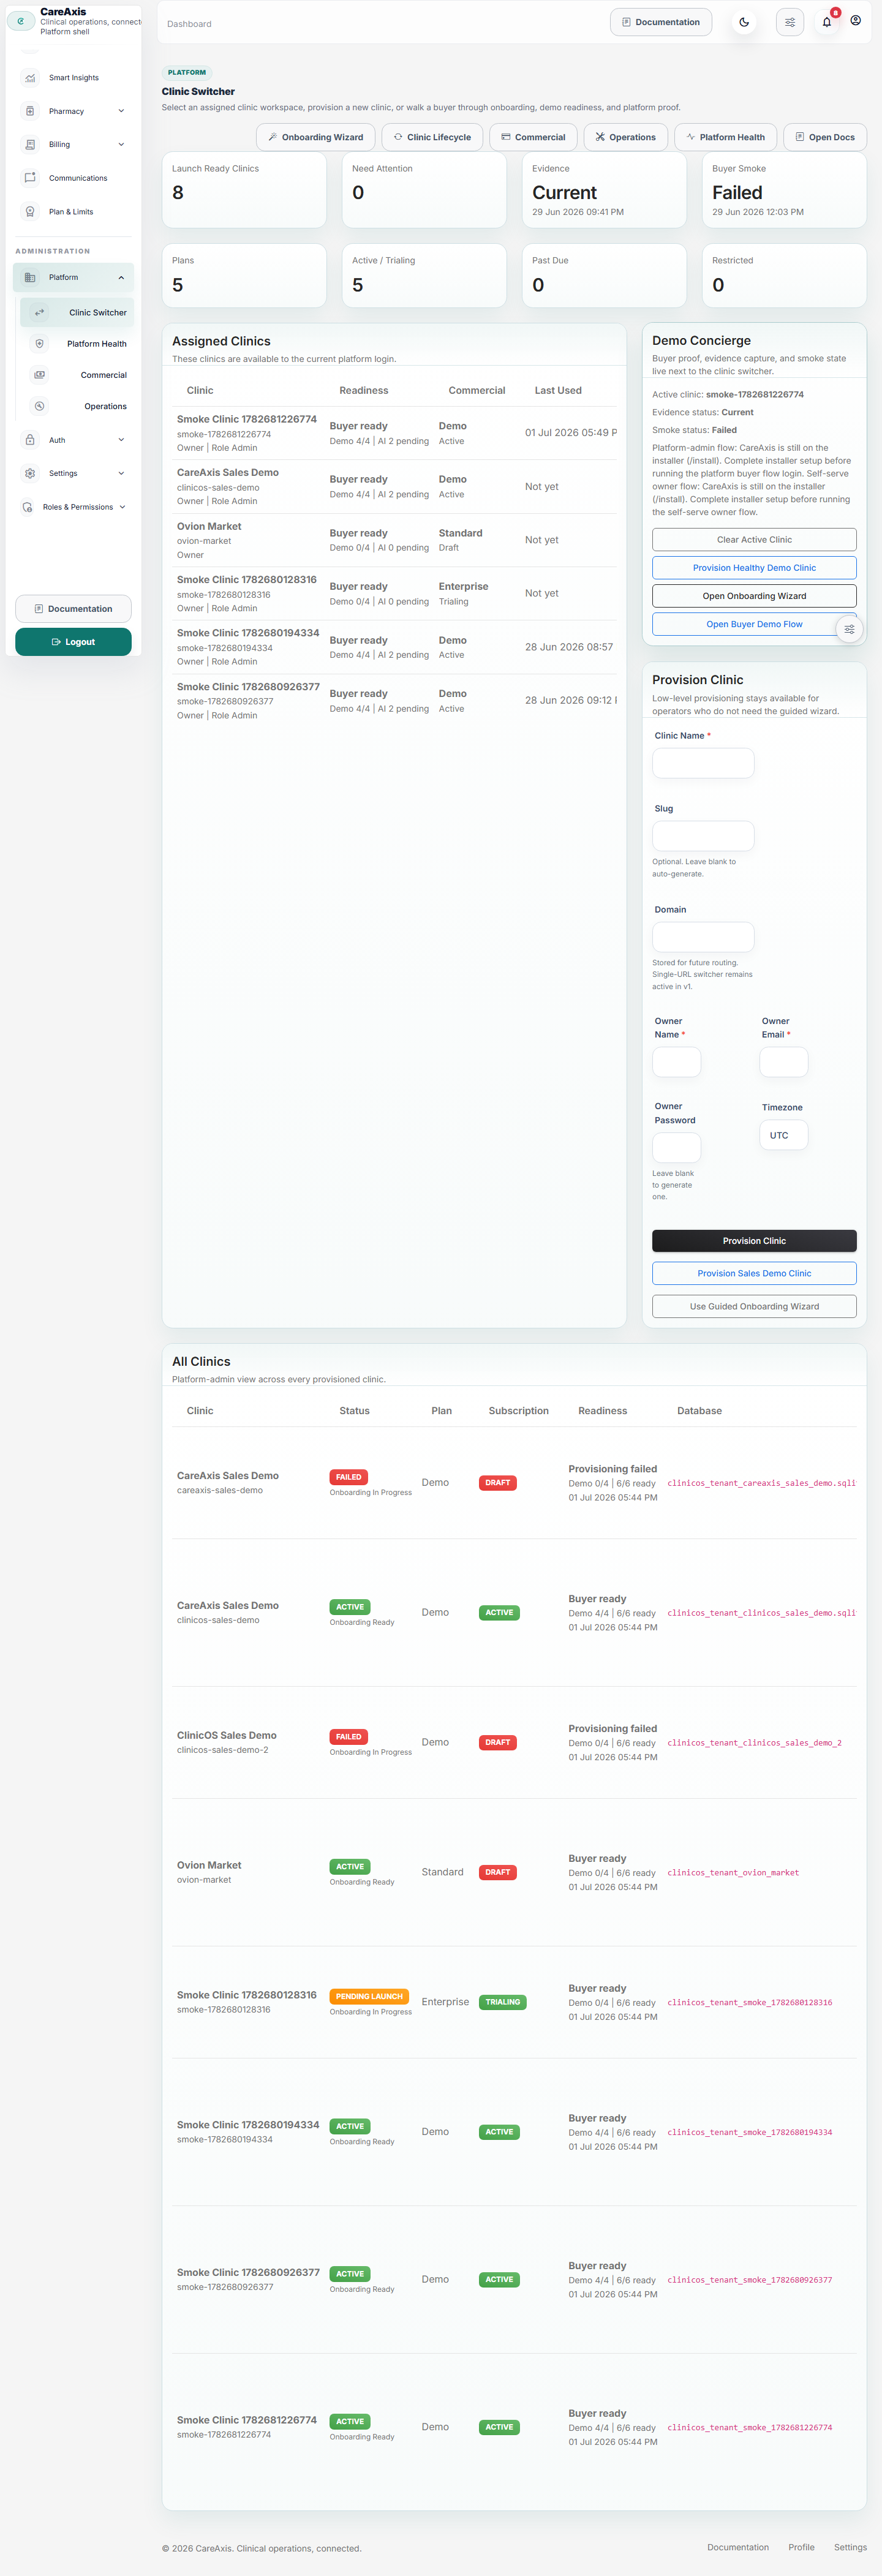Click the Open Docs button
Viewport: 882px width, 2576px height.
[825, 137]
